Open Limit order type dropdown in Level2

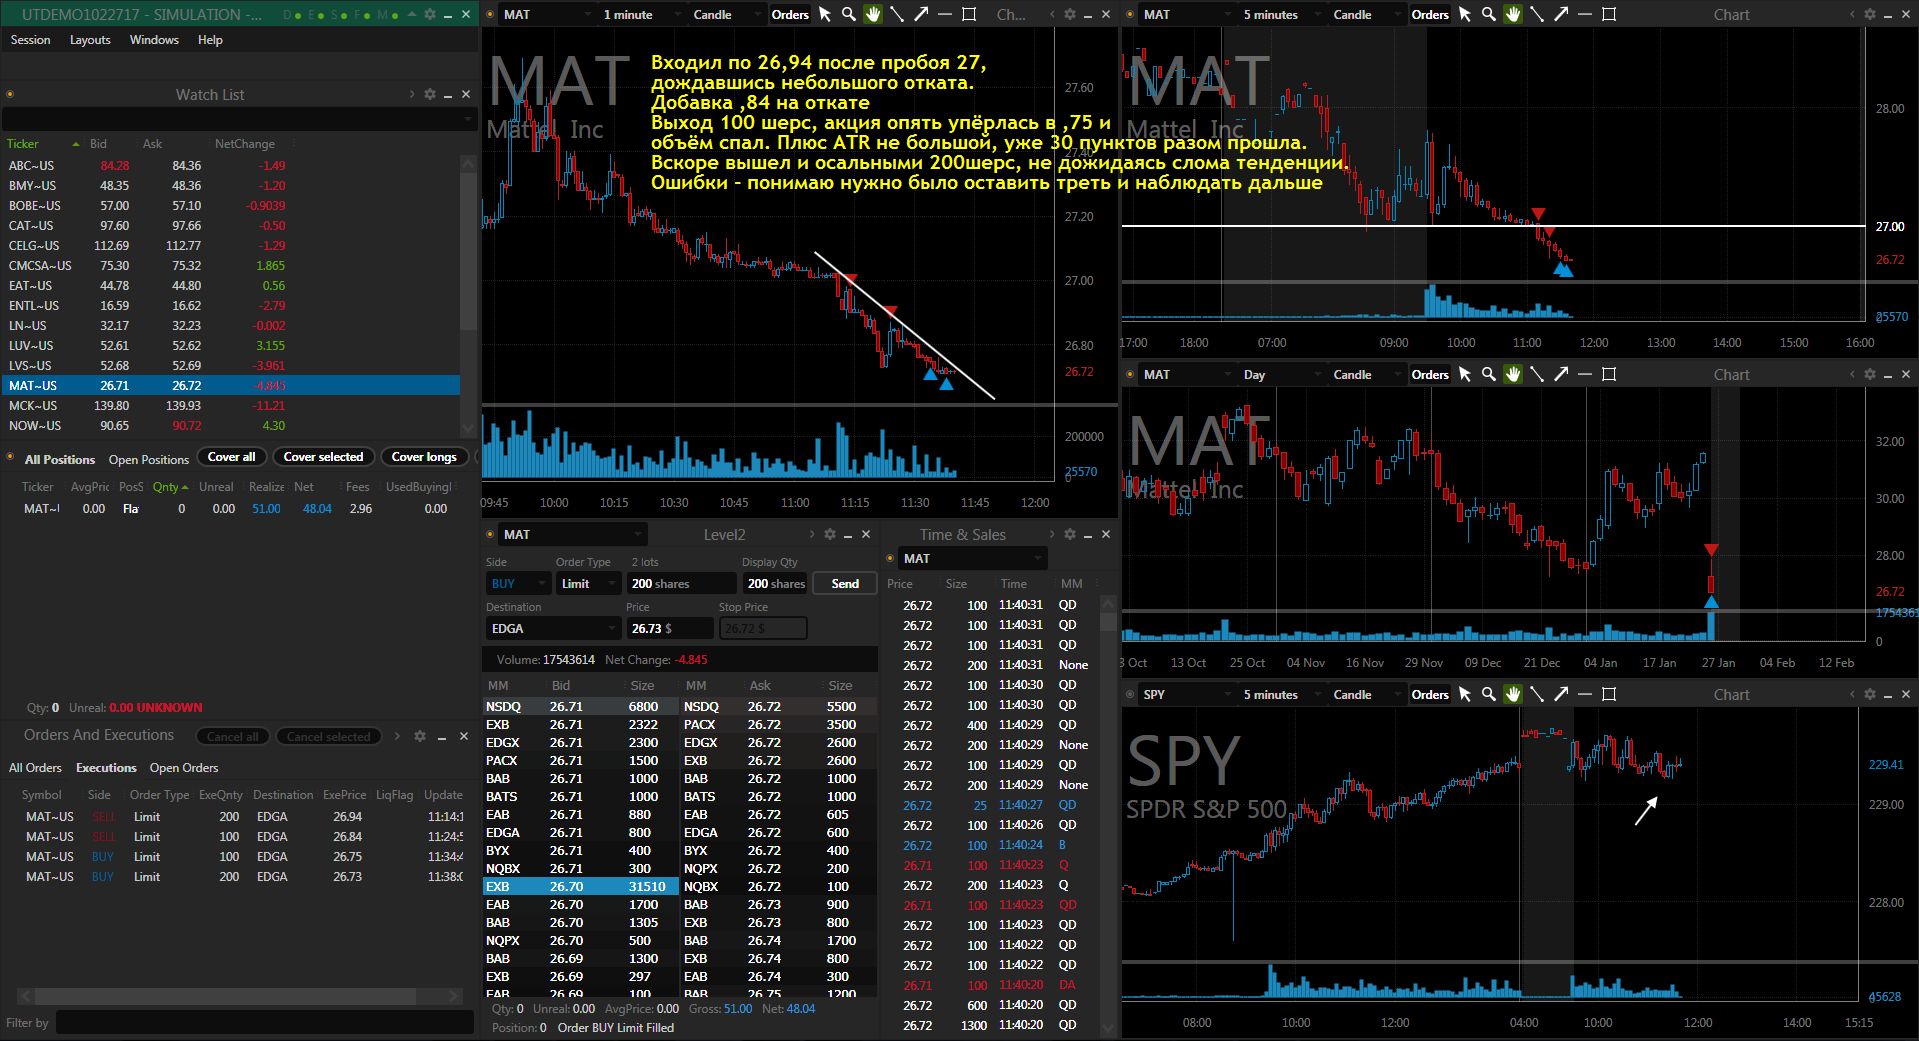click(588, 583)
